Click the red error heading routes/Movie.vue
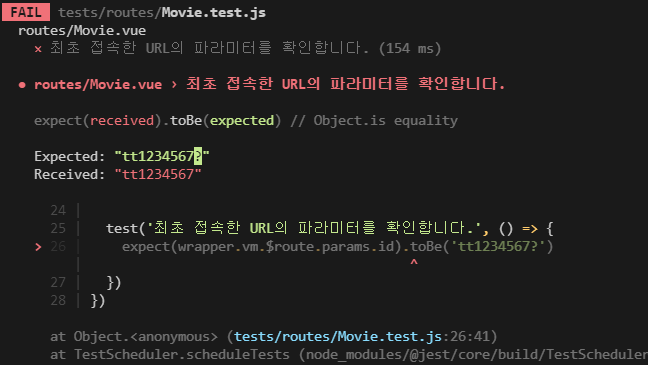 click(269, 84)
